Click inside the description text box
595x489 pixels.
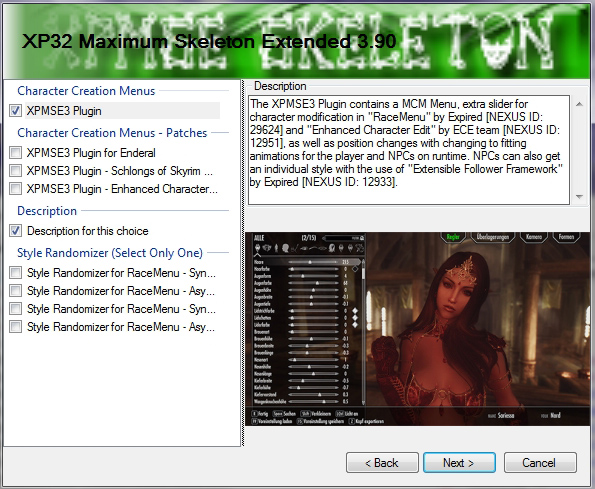[409, 150]
